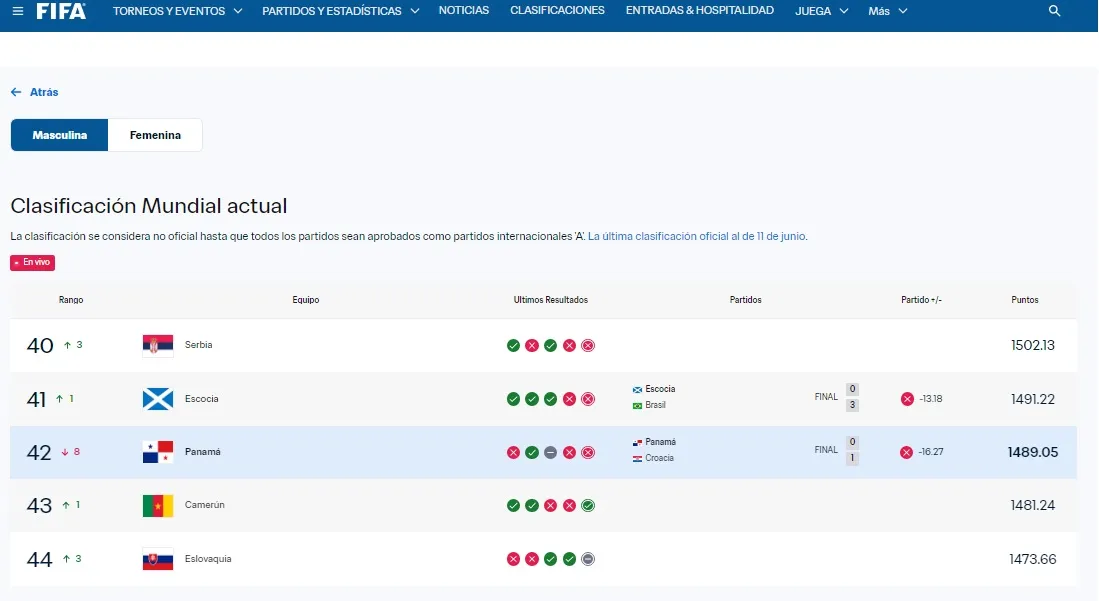
Task: Click the Escocia flag in team column
Action: [158, 399]
